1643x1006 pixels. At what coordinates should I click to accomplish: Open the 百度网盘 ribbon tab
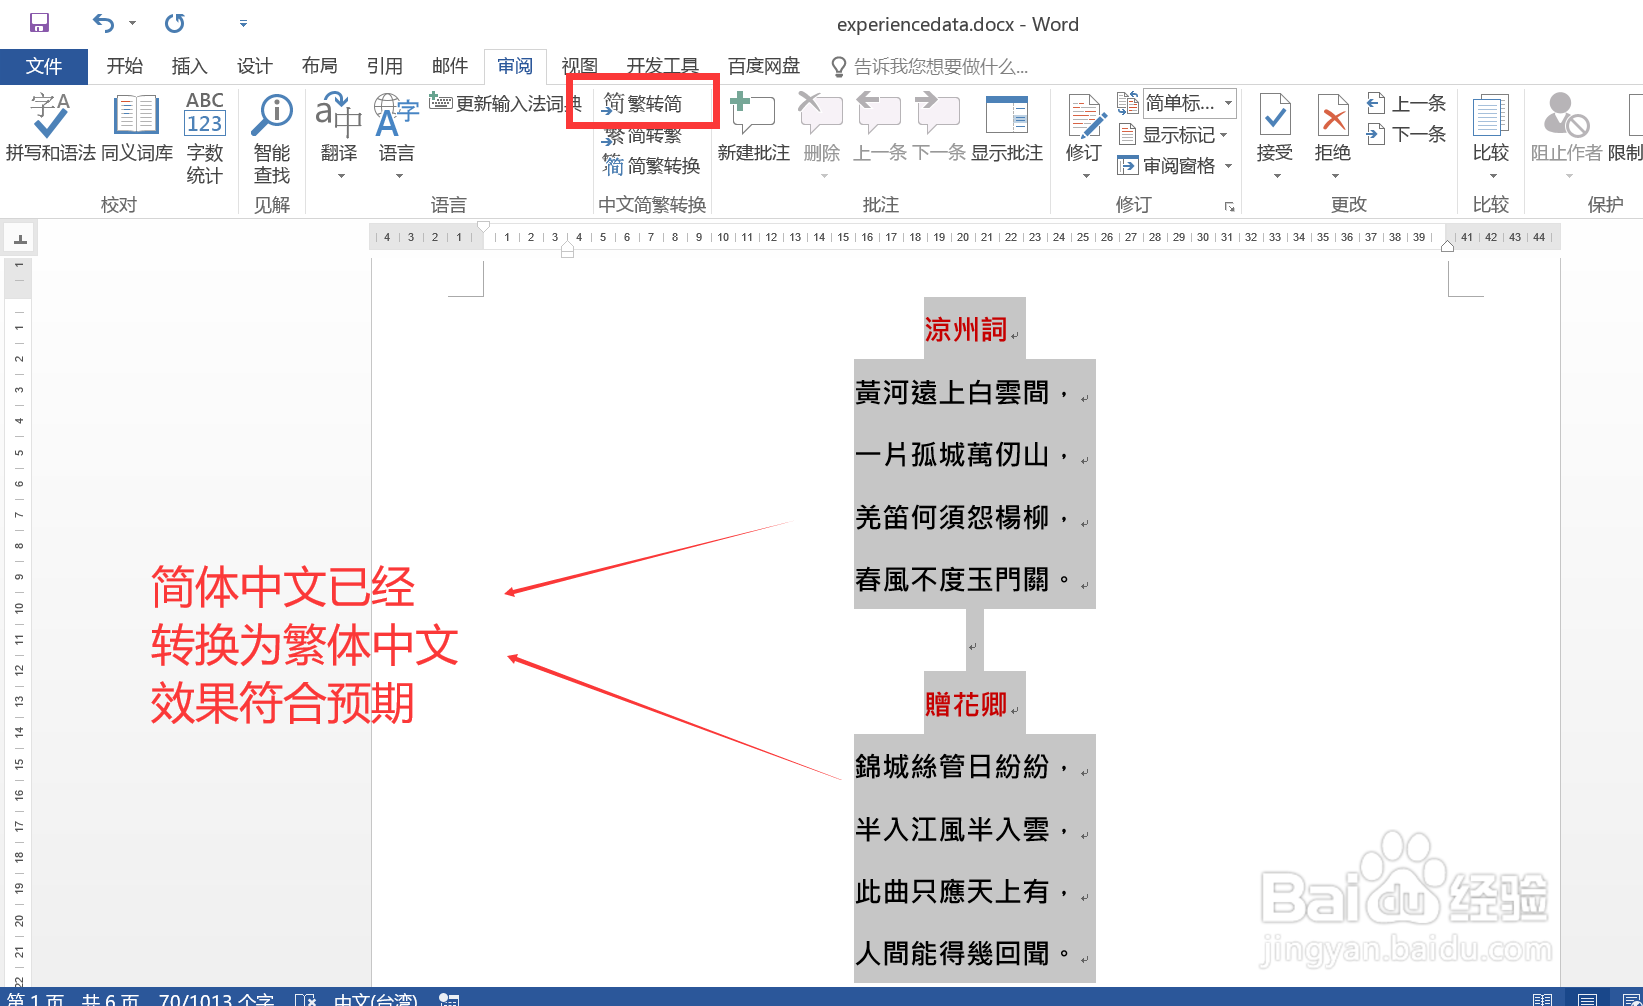pyautogui.click(x=763, y=66)
